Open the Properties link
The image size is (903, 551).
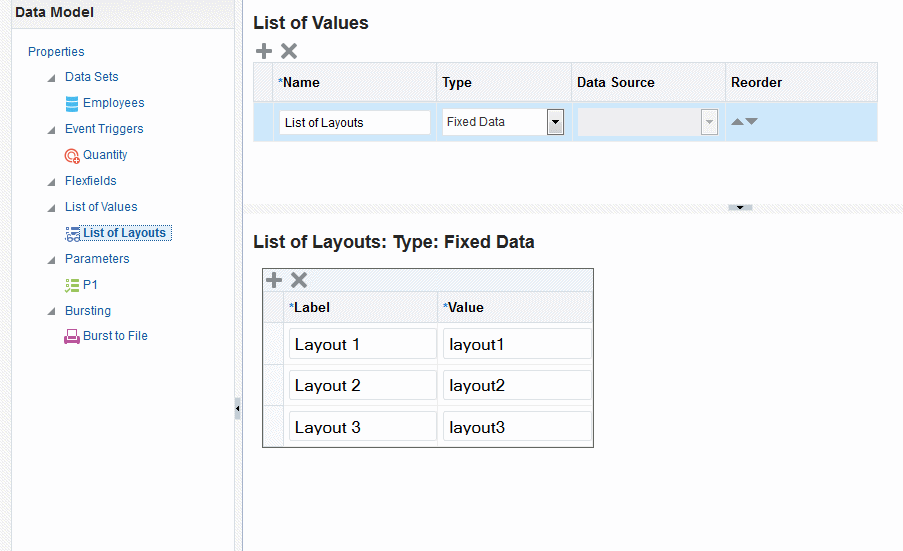click(56, 52)
